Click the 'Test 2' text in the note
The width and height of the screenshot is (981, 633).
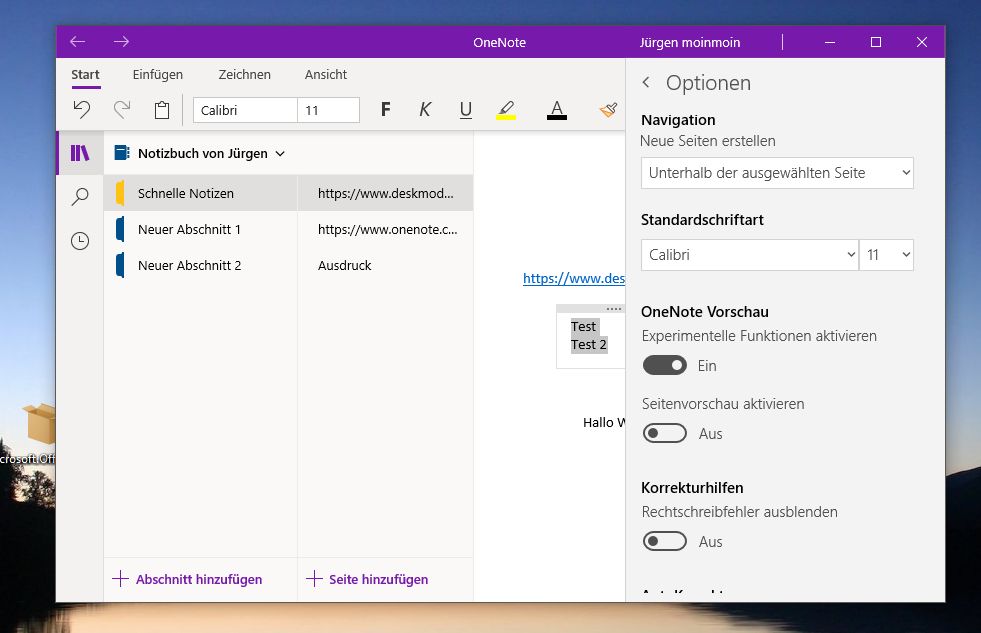click(x=589, y=345)
